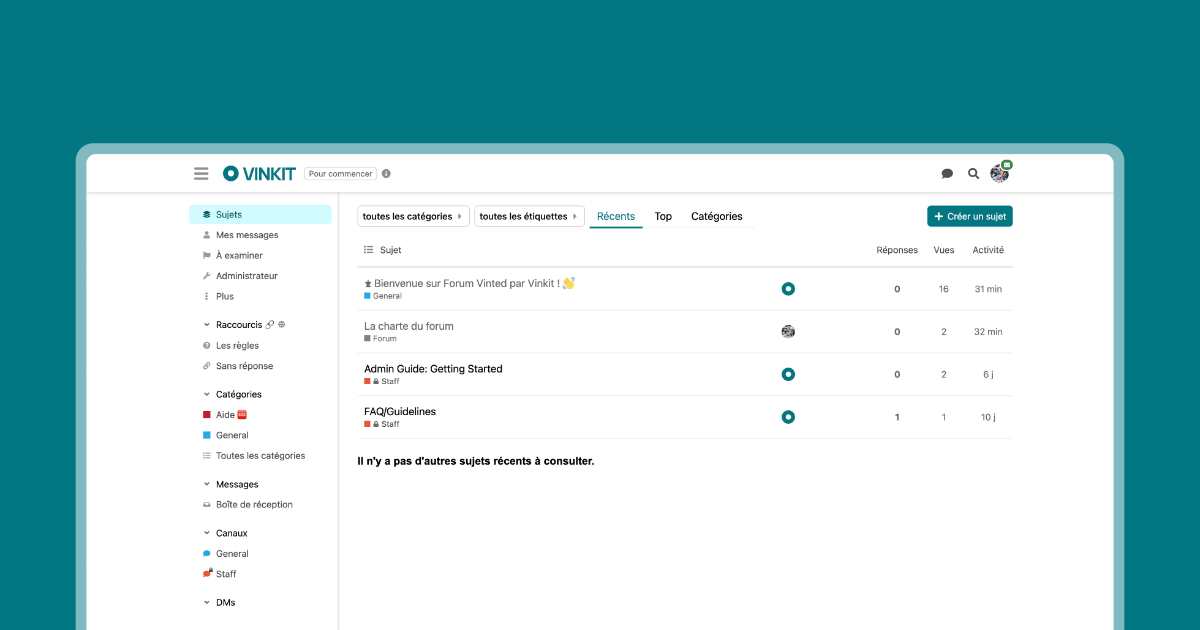The height and width of the screenshot is (630, 1200).
Task: Click '31 min' activity of Bienvenue topic
Action: (988, 289)
